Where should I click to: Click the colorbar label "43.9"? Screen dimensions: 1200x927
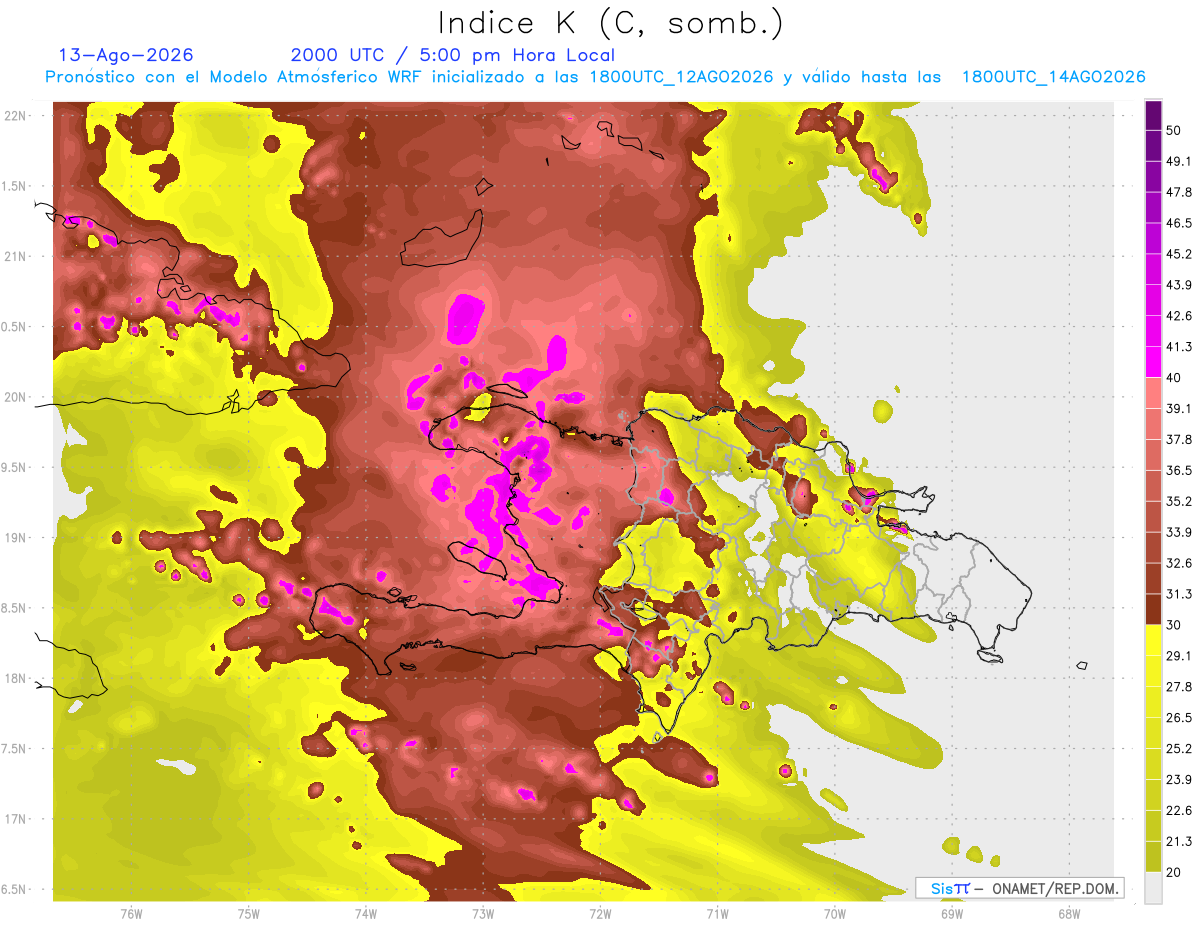1179,286
